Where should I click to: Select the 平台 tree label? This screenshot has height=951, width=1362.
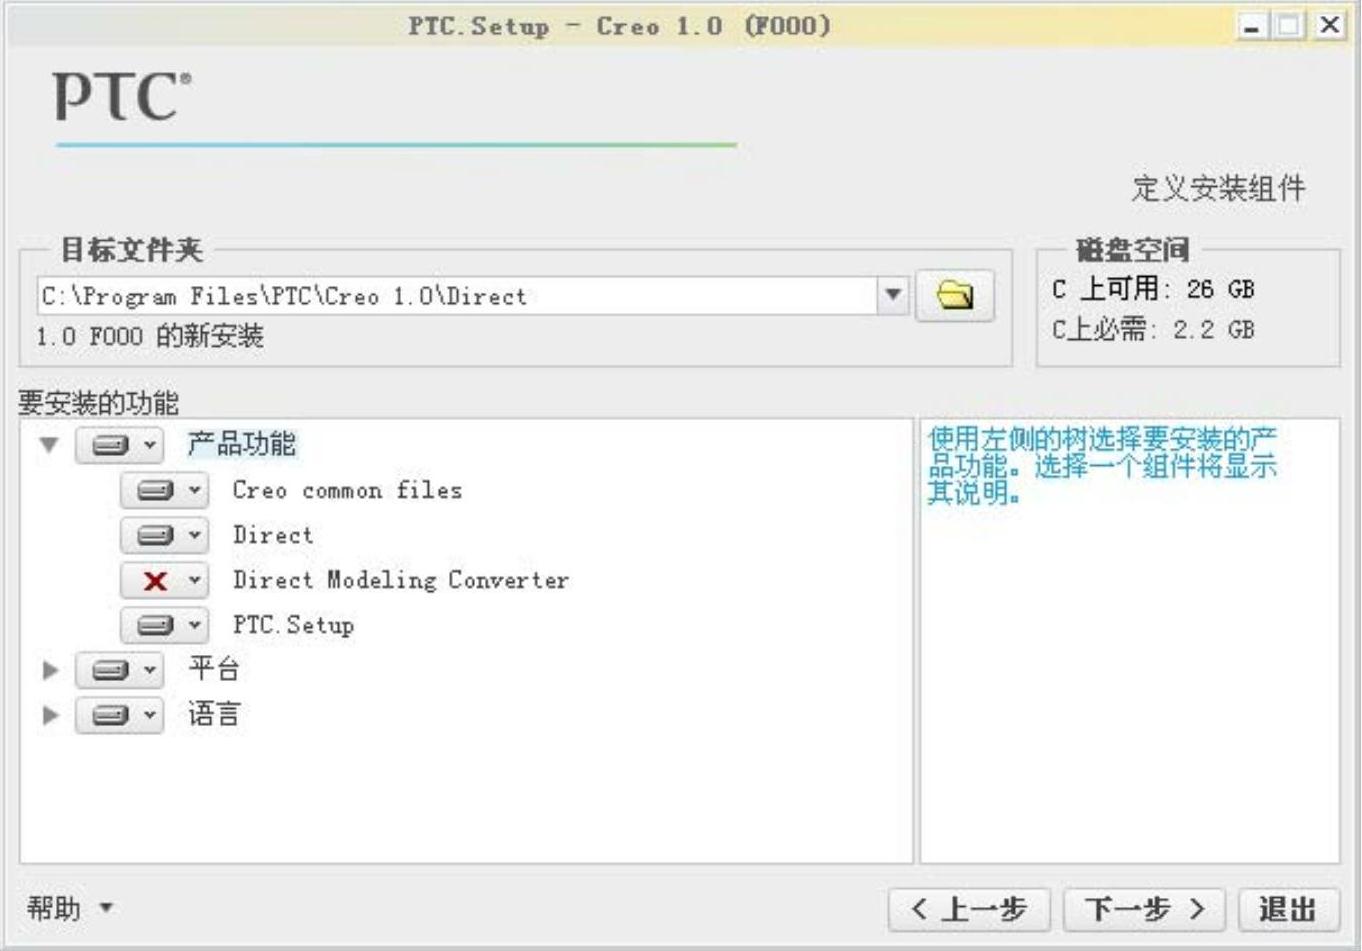pos(214,669)
